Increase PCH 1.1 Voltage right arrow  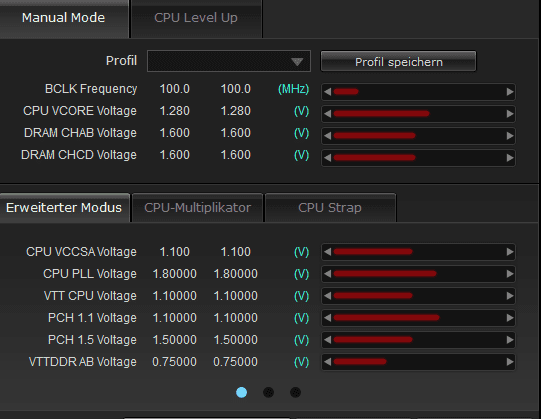[x=510, y=318]
